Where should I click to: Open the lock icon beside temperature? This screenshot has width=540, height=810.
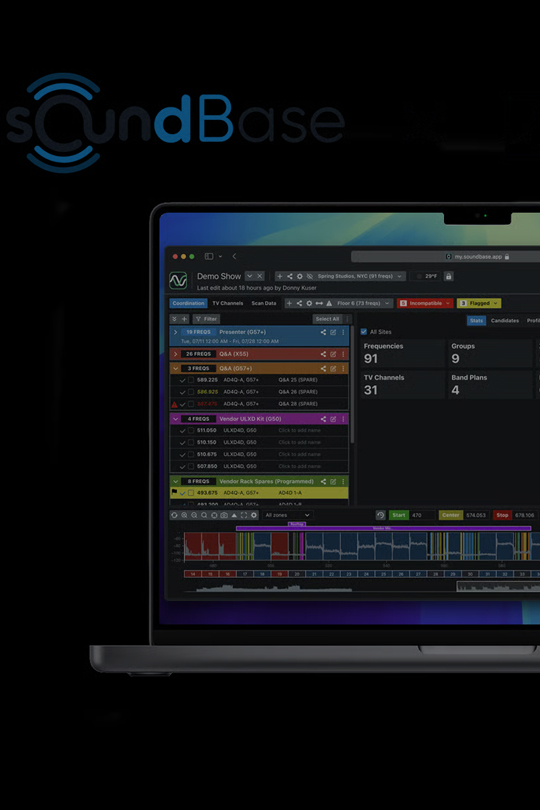(449, 276)
